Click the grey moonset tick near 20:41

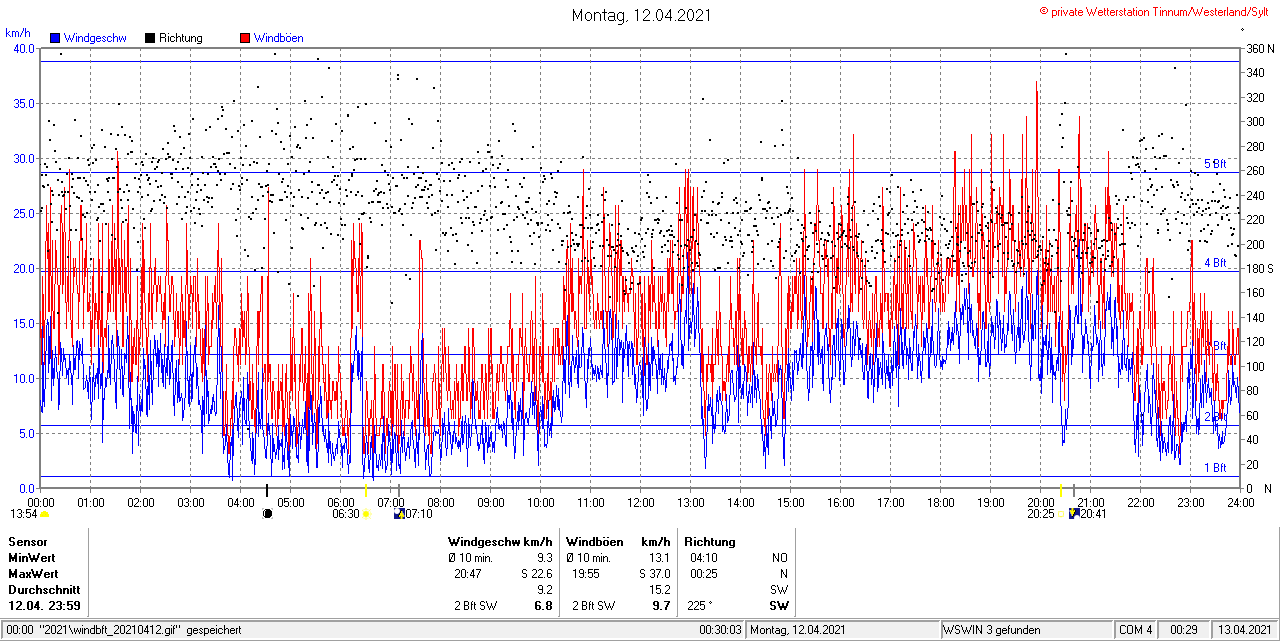coord(1074,491)
